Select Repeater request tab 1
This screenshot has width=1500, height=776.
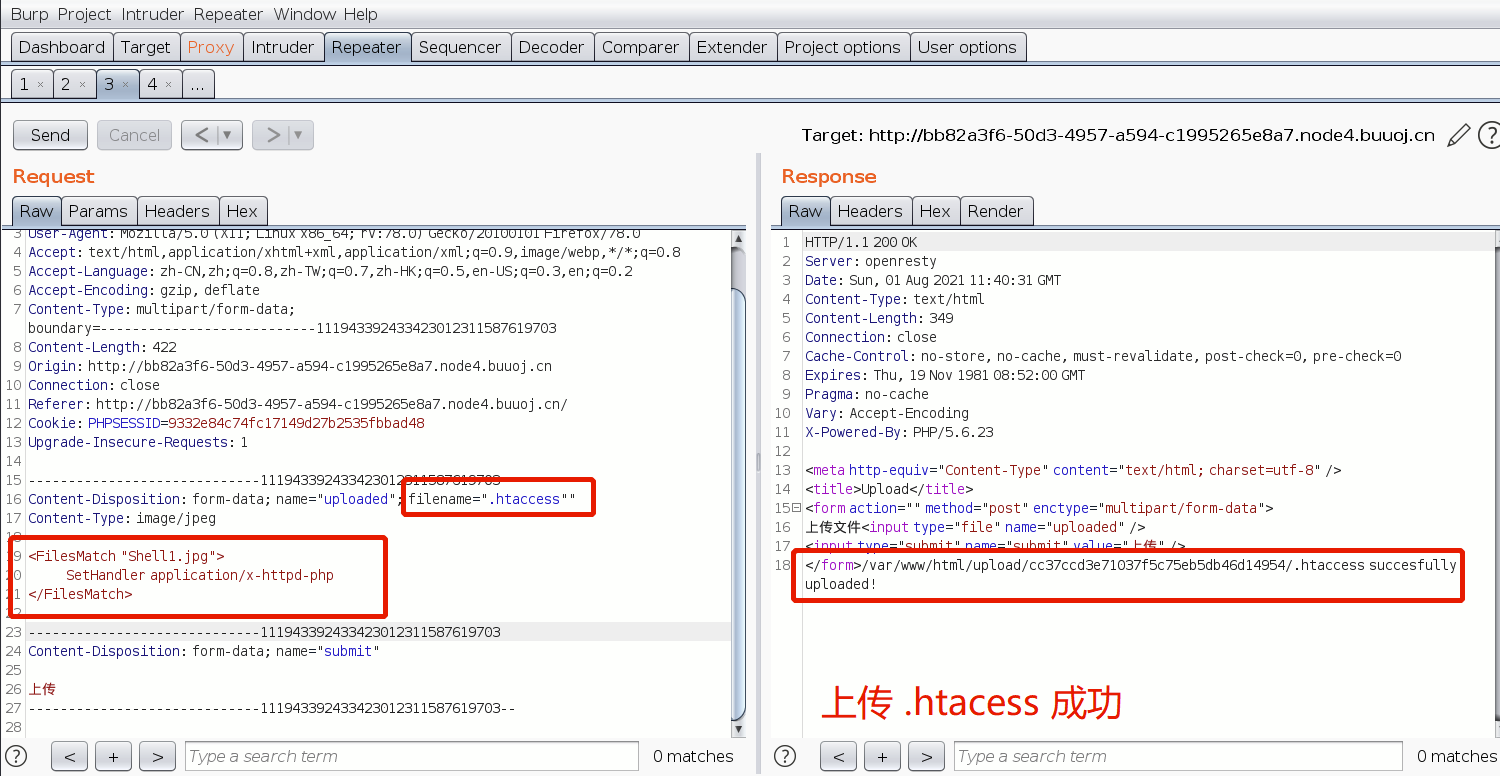pos(24,84)
